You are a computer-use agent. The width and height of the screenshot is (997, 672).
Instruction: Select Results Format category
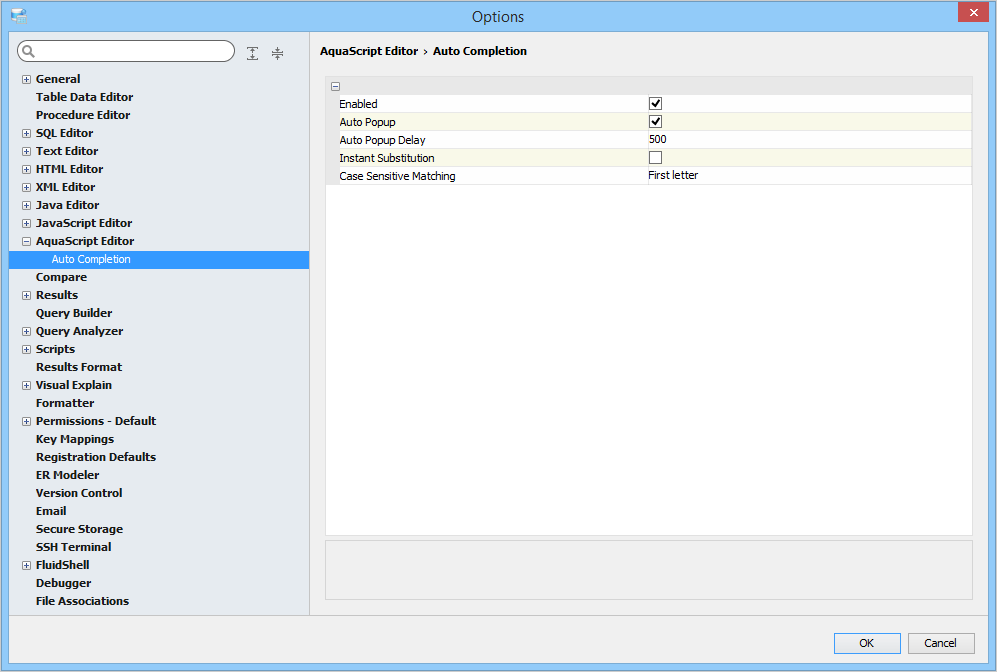(x=79, y=367)
